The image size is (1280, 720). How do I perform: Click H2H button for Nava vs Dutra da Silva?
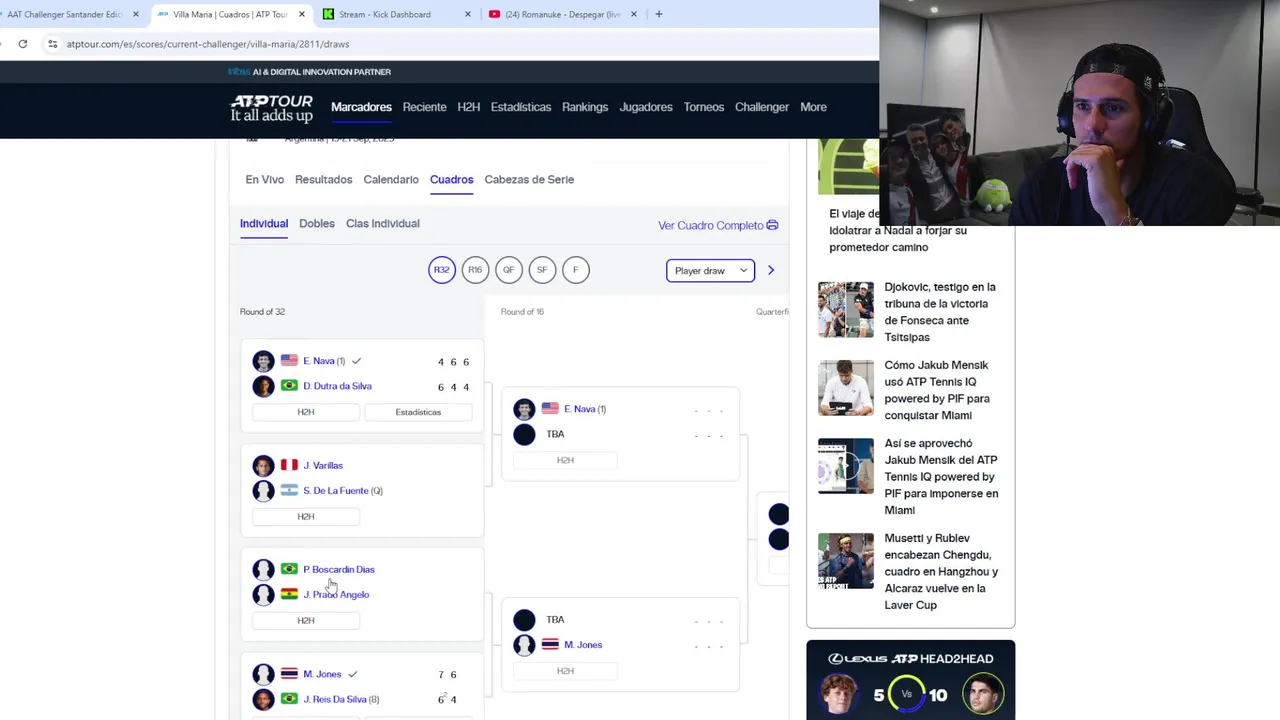pos(306,412)
